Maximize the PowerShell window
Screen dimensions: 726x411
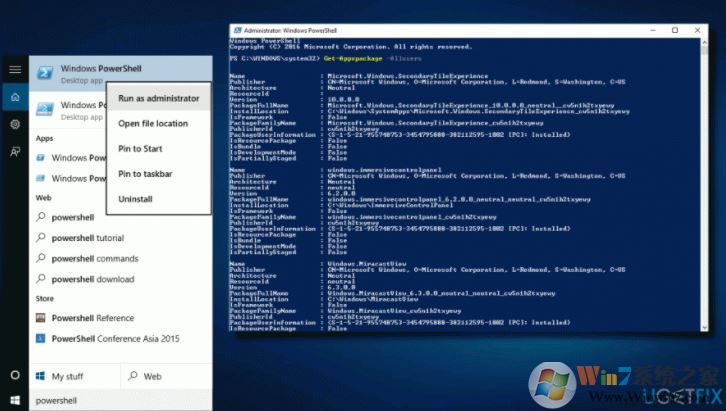675,30
